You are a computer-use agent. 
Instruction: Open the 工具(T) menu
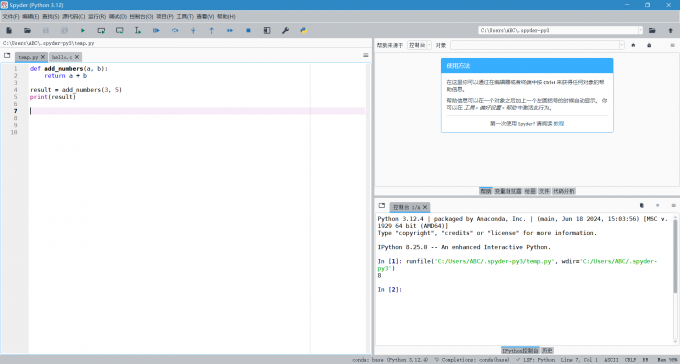point(185,16)
